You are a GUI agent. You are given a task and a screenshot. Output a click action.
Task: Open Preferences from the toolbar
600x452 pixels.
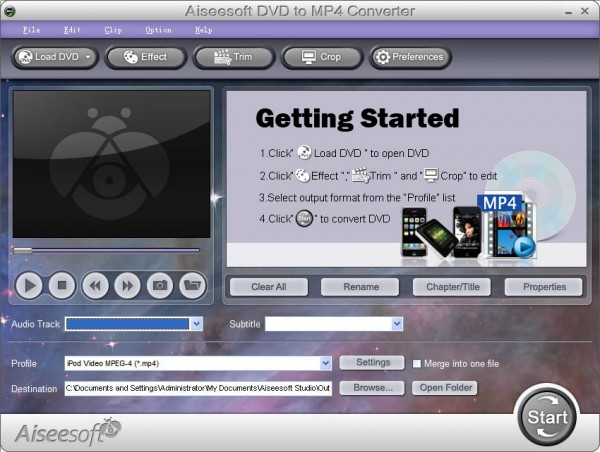click(408, 57)
